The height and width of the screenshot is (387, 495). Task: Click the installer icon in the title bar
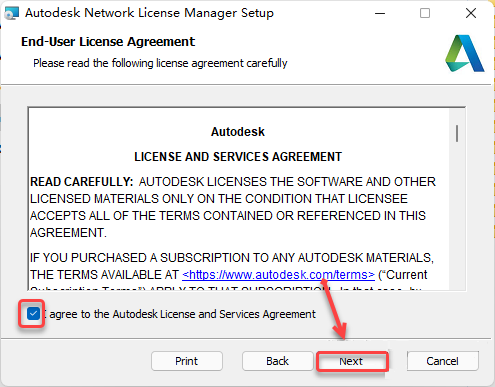pyautogui.click(x=12, y=13)
